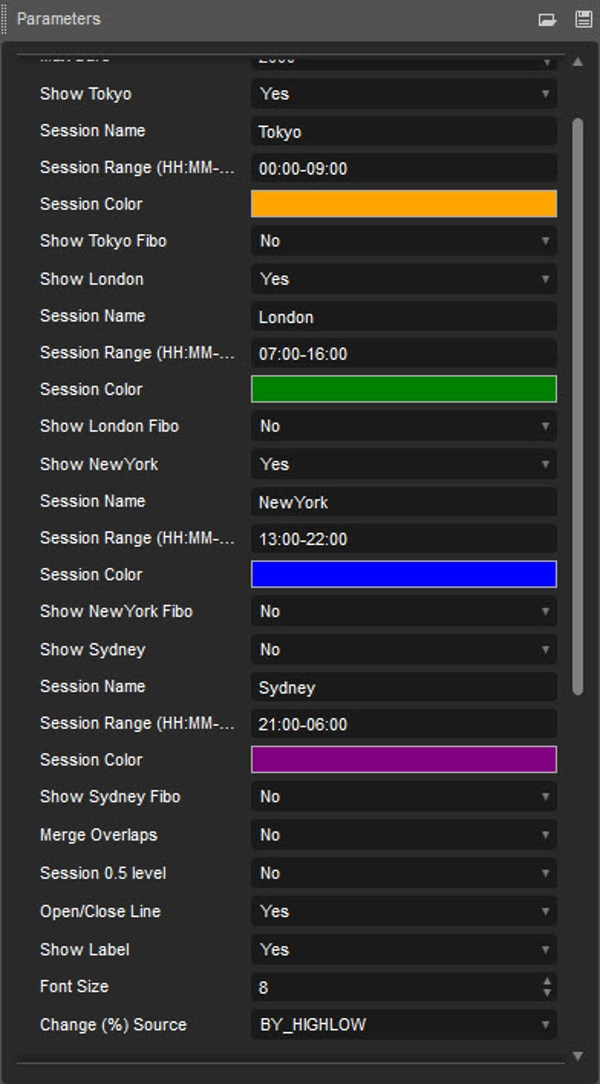The width and height of the screenshot is (600, 1084).
Task: Open the Show NewYork dropdown
Action: click(404, 464)
